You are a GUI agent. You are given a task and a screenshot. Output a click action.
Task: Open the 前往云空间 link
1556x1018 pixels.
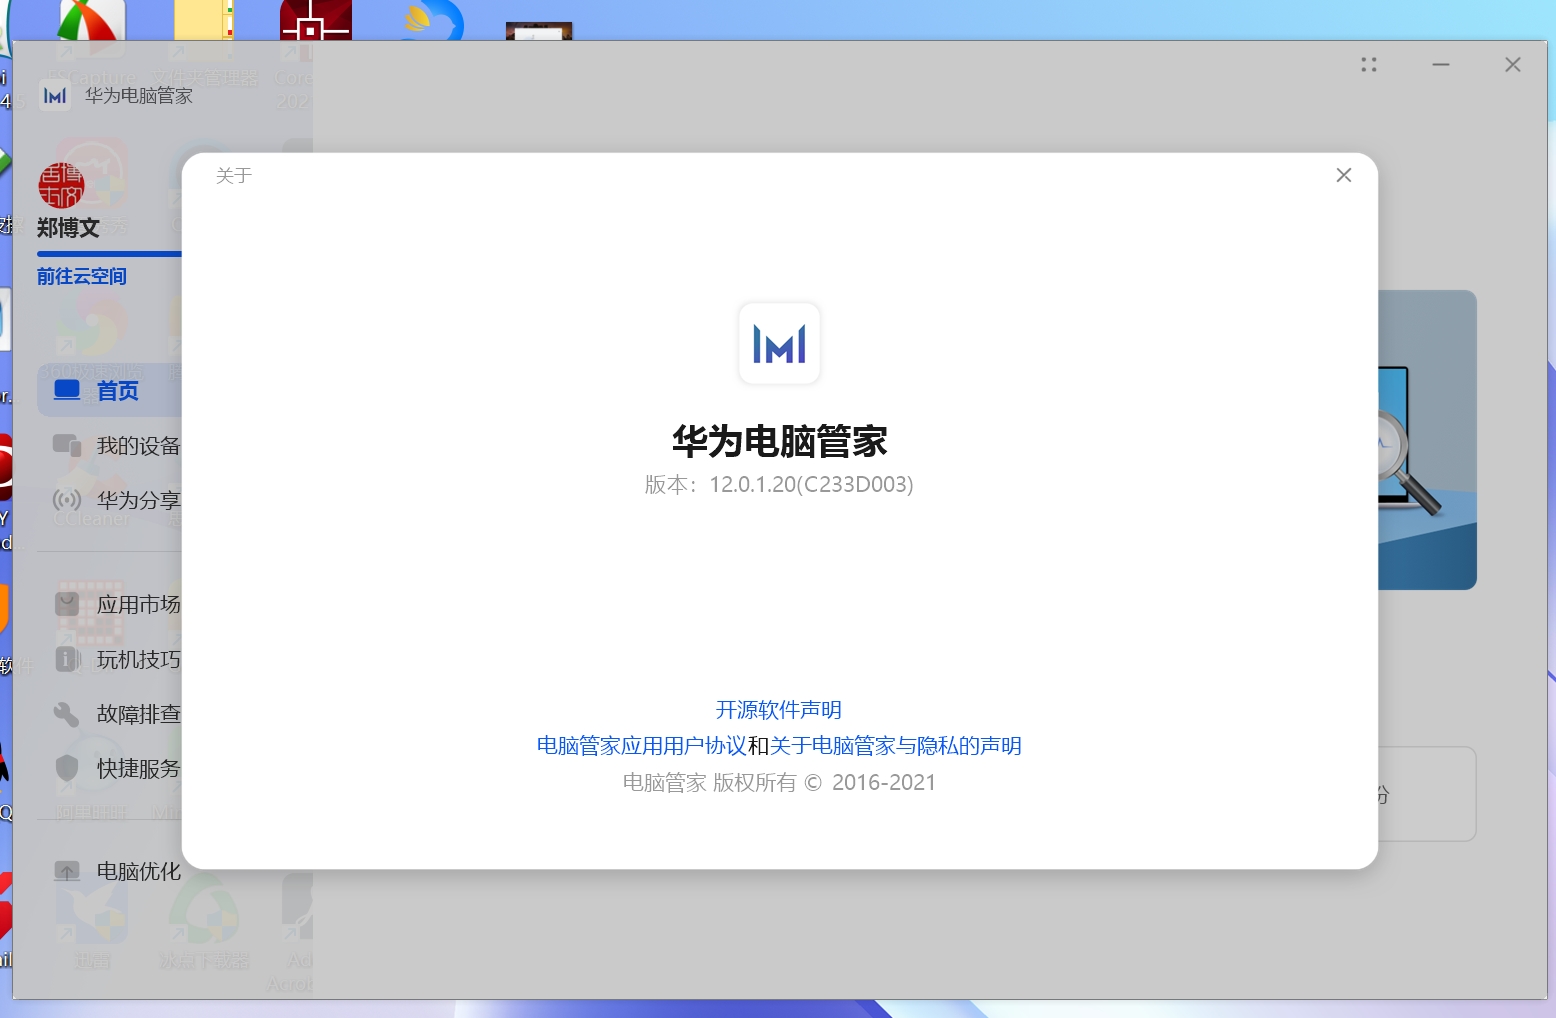point(82,276)
